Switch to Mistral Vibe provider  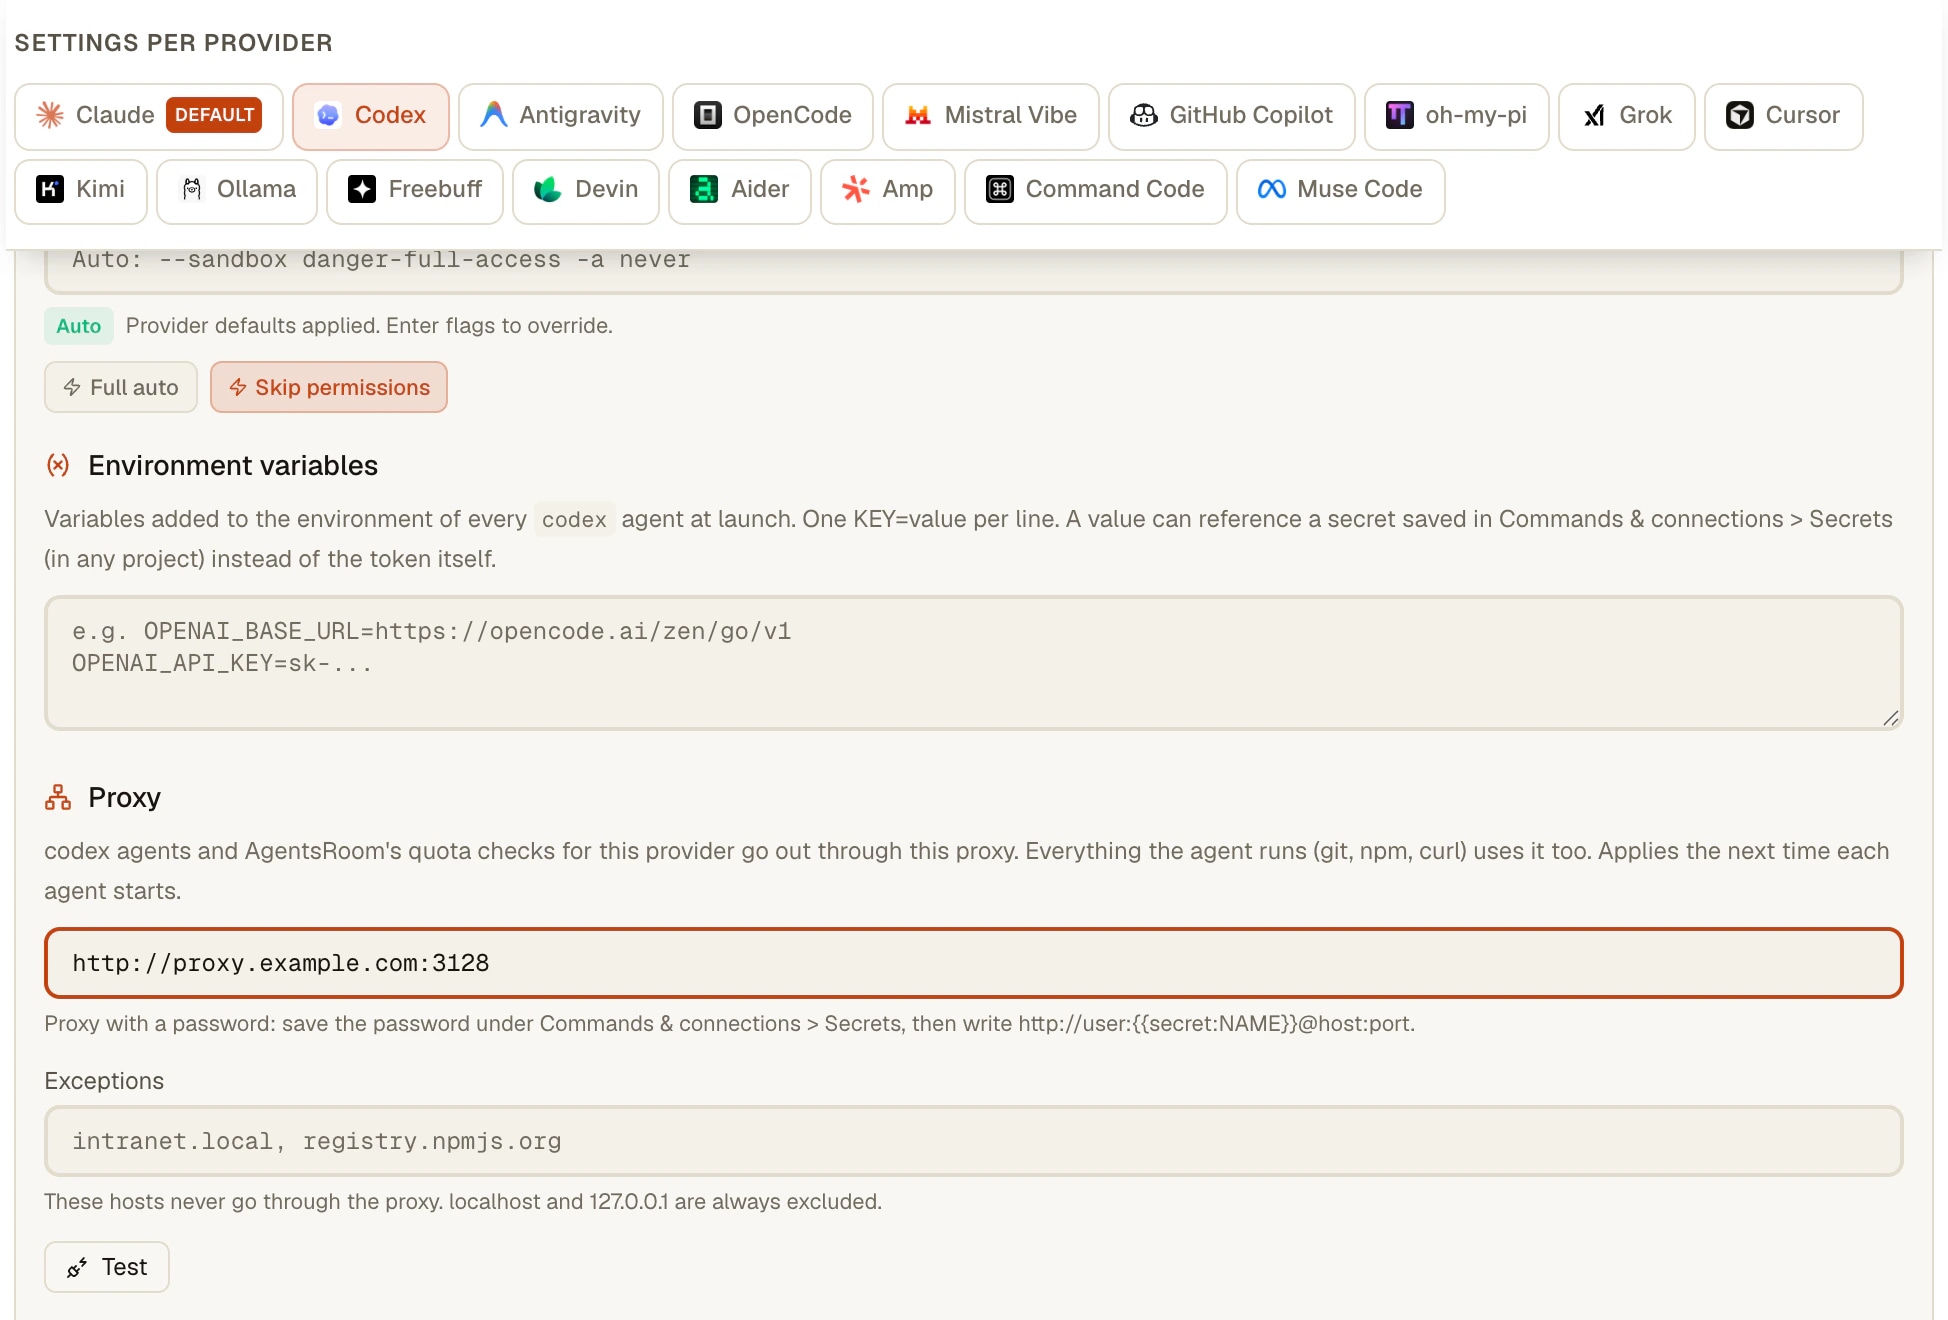(x=990, y=116)
